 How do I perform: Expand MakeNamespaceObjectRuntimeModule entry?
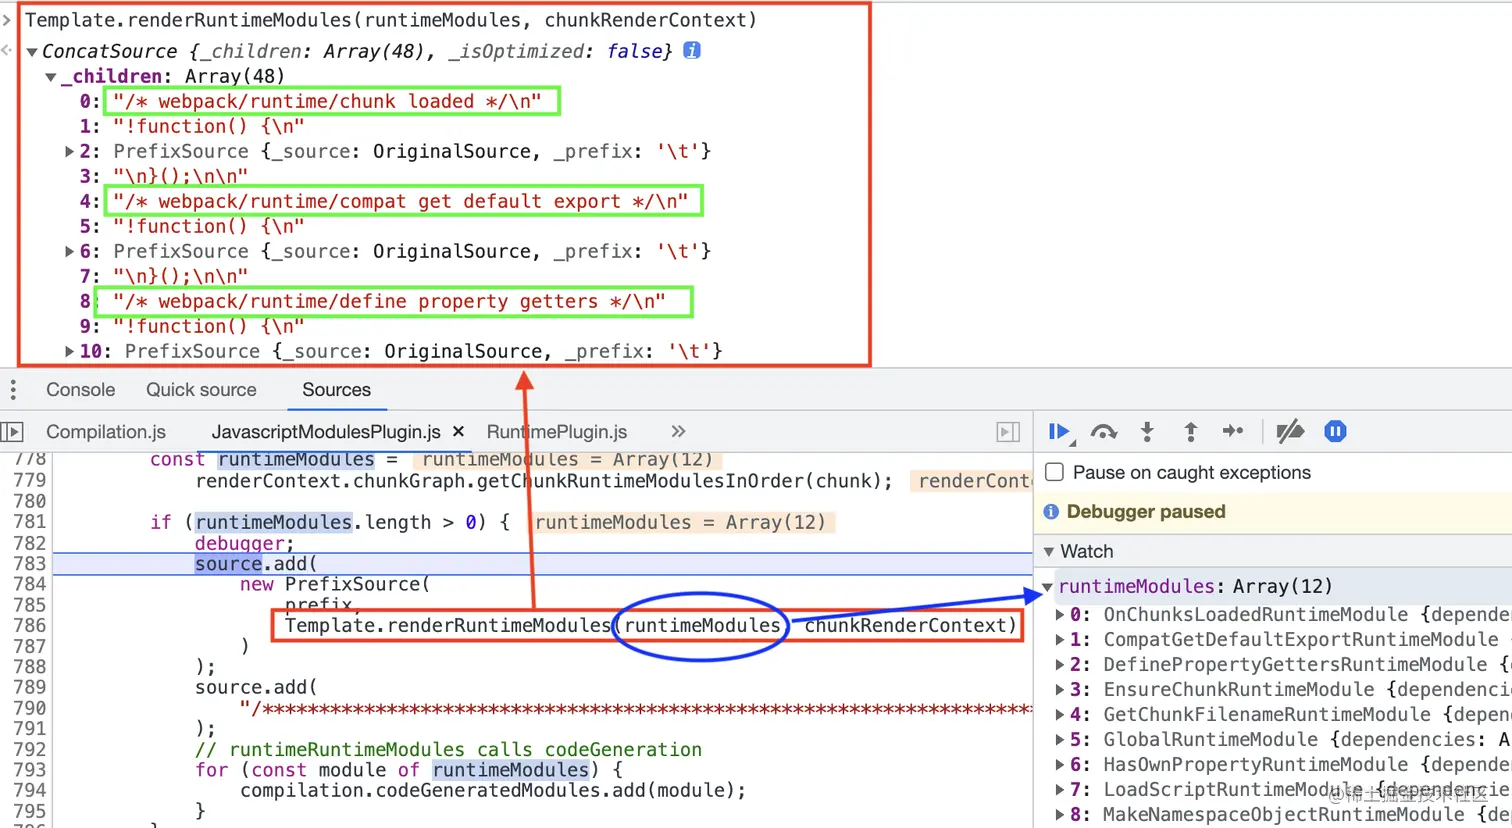(x=1060, y=815)
